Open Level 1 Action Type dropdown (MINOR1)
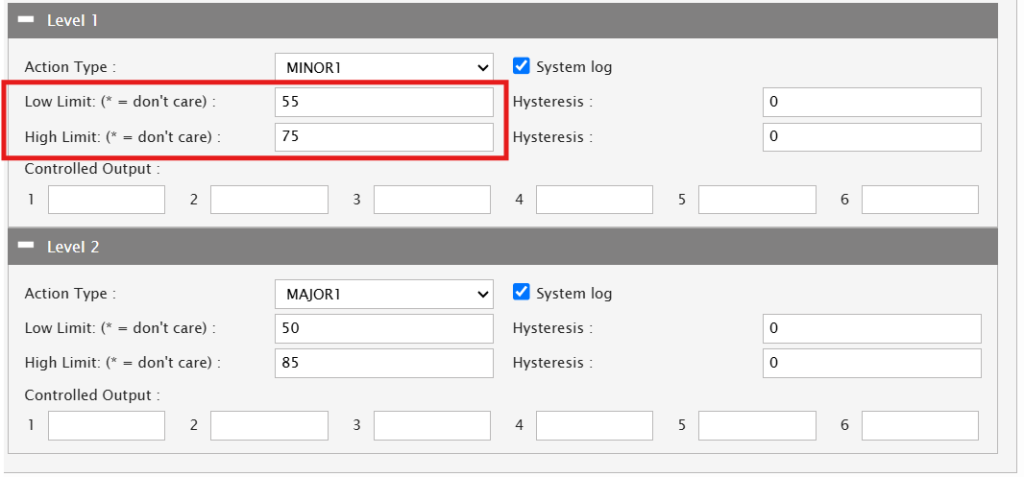Image resolution: width=1024 pixels, height=477 pixels. tap(384, 67)
